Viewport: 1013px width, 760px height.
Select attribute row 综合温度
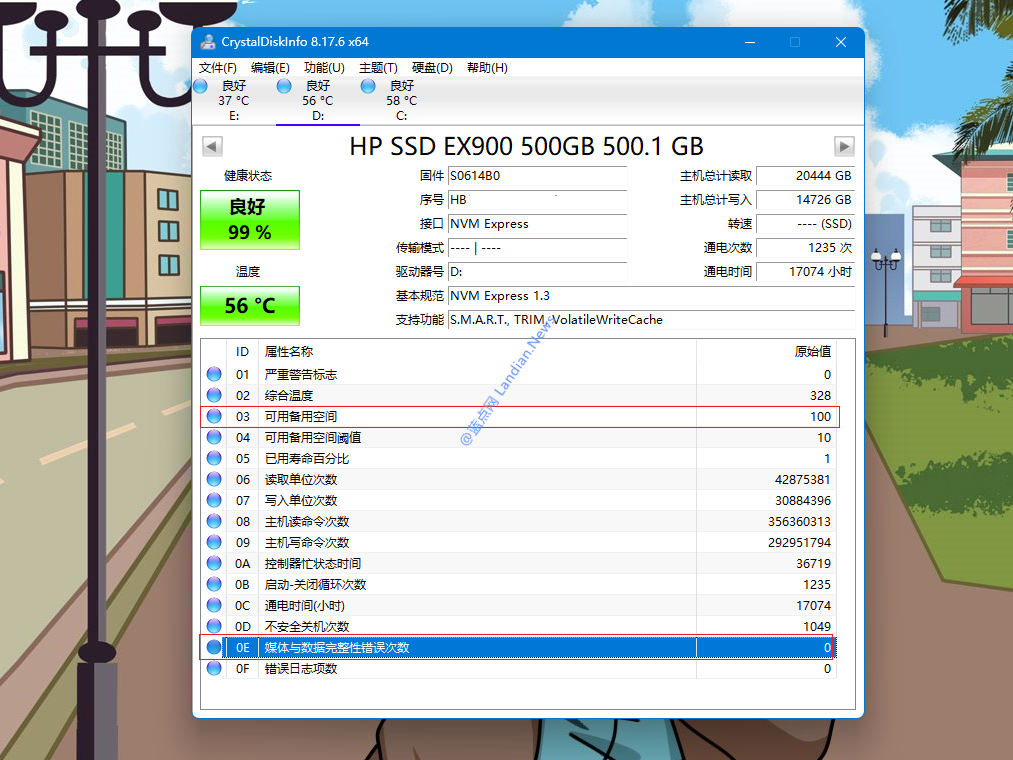coord(519,395)
